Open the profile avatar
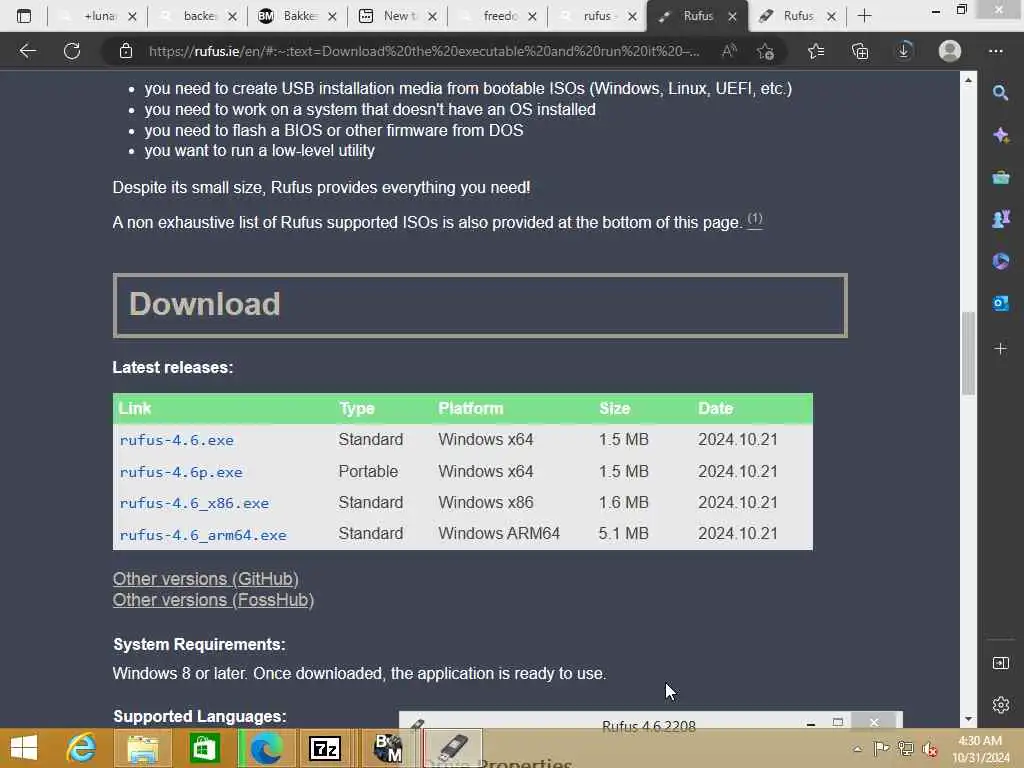1024x768 pixels. click(x=950, y=51)
